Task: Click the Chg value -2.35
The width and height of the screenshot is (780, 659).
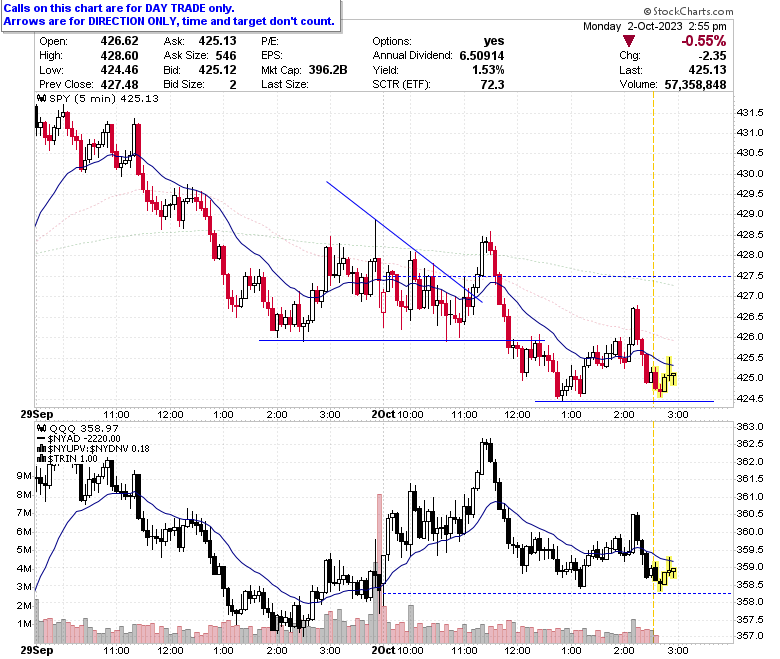Action: pos(712,55)
